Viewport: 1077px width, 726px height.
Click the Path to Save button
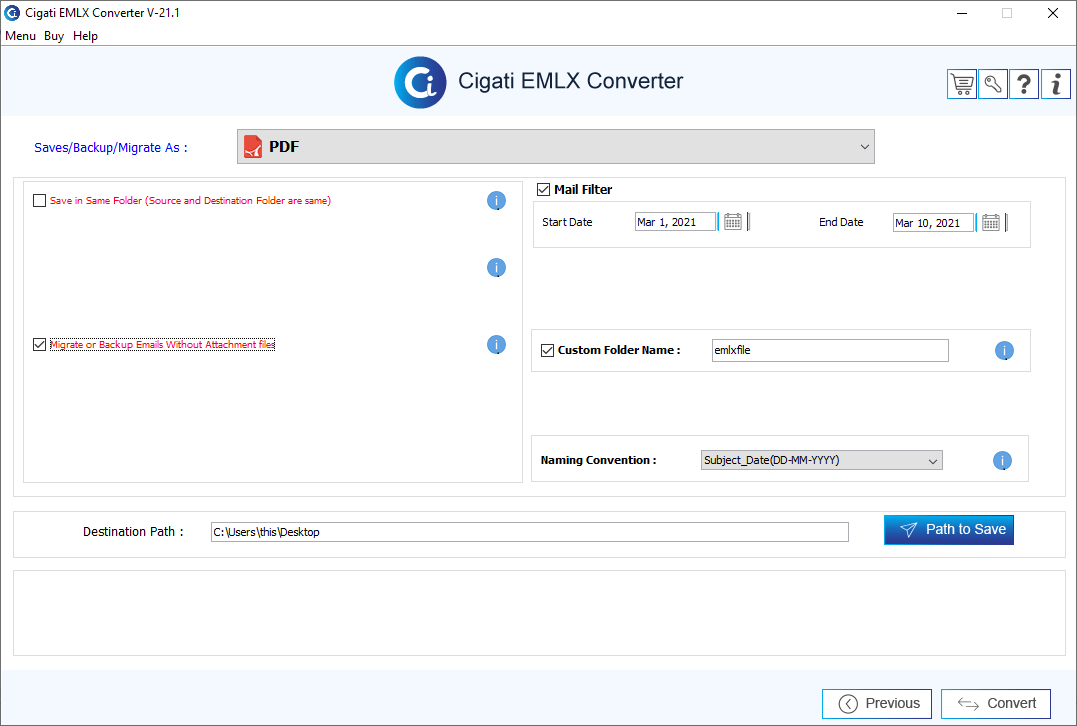click(x=949, y=530)
